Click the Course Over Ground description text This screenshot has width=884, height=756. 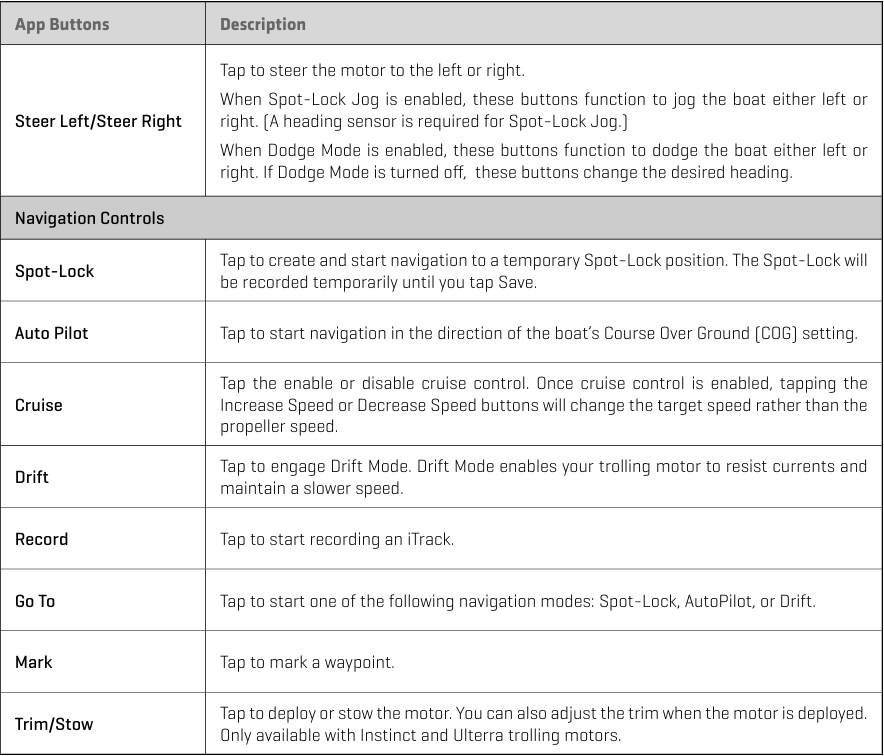(x=538, y=333)
